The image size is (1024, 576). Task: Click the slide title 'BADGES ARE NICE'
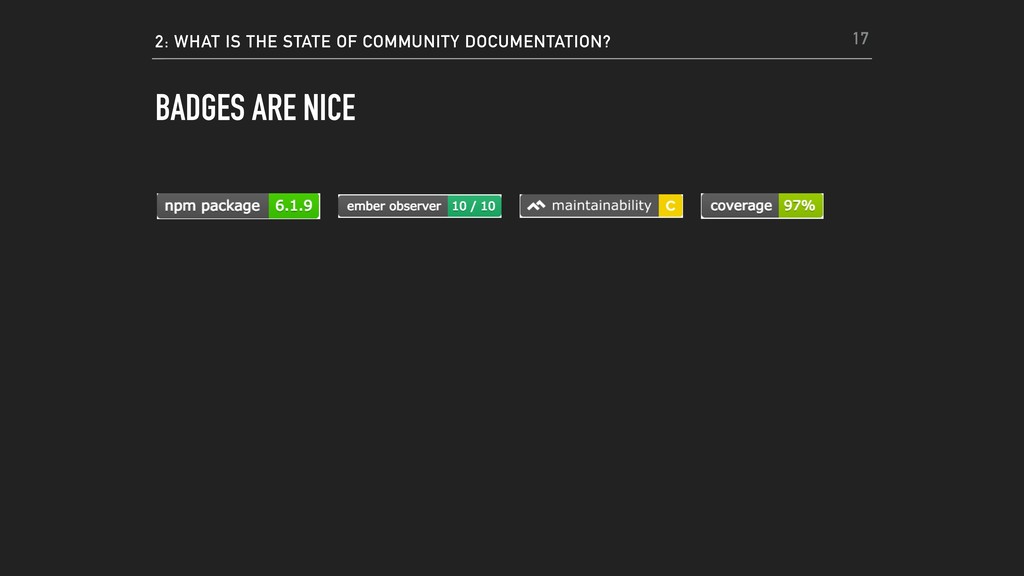(x=255, y=108)
